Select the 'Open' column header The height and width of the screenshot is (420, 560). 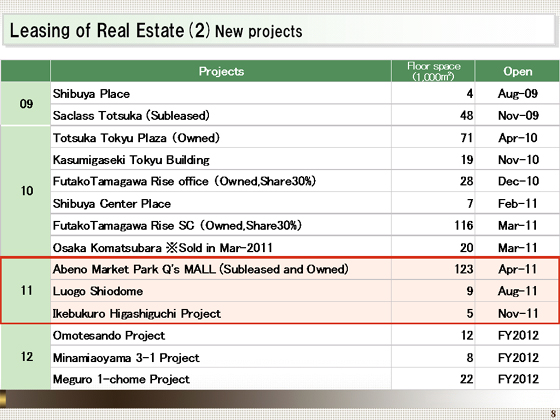pyautogui.click(x=518, y=71)
